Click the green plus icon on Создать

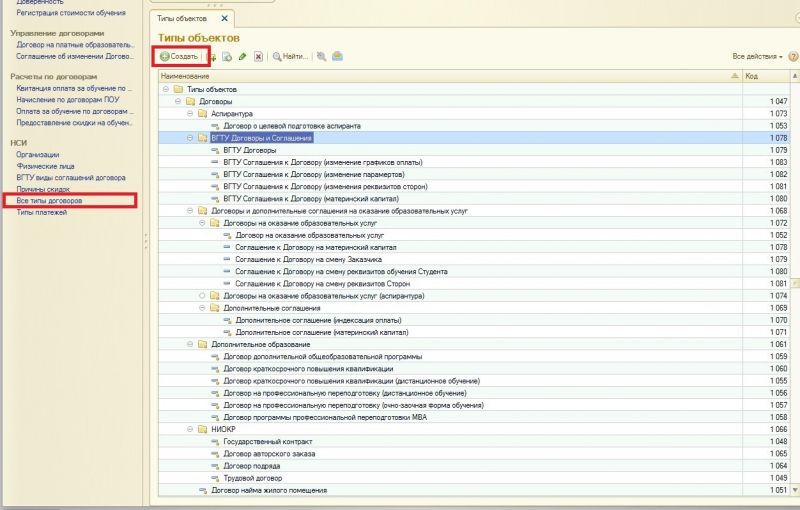coord(164,57)
